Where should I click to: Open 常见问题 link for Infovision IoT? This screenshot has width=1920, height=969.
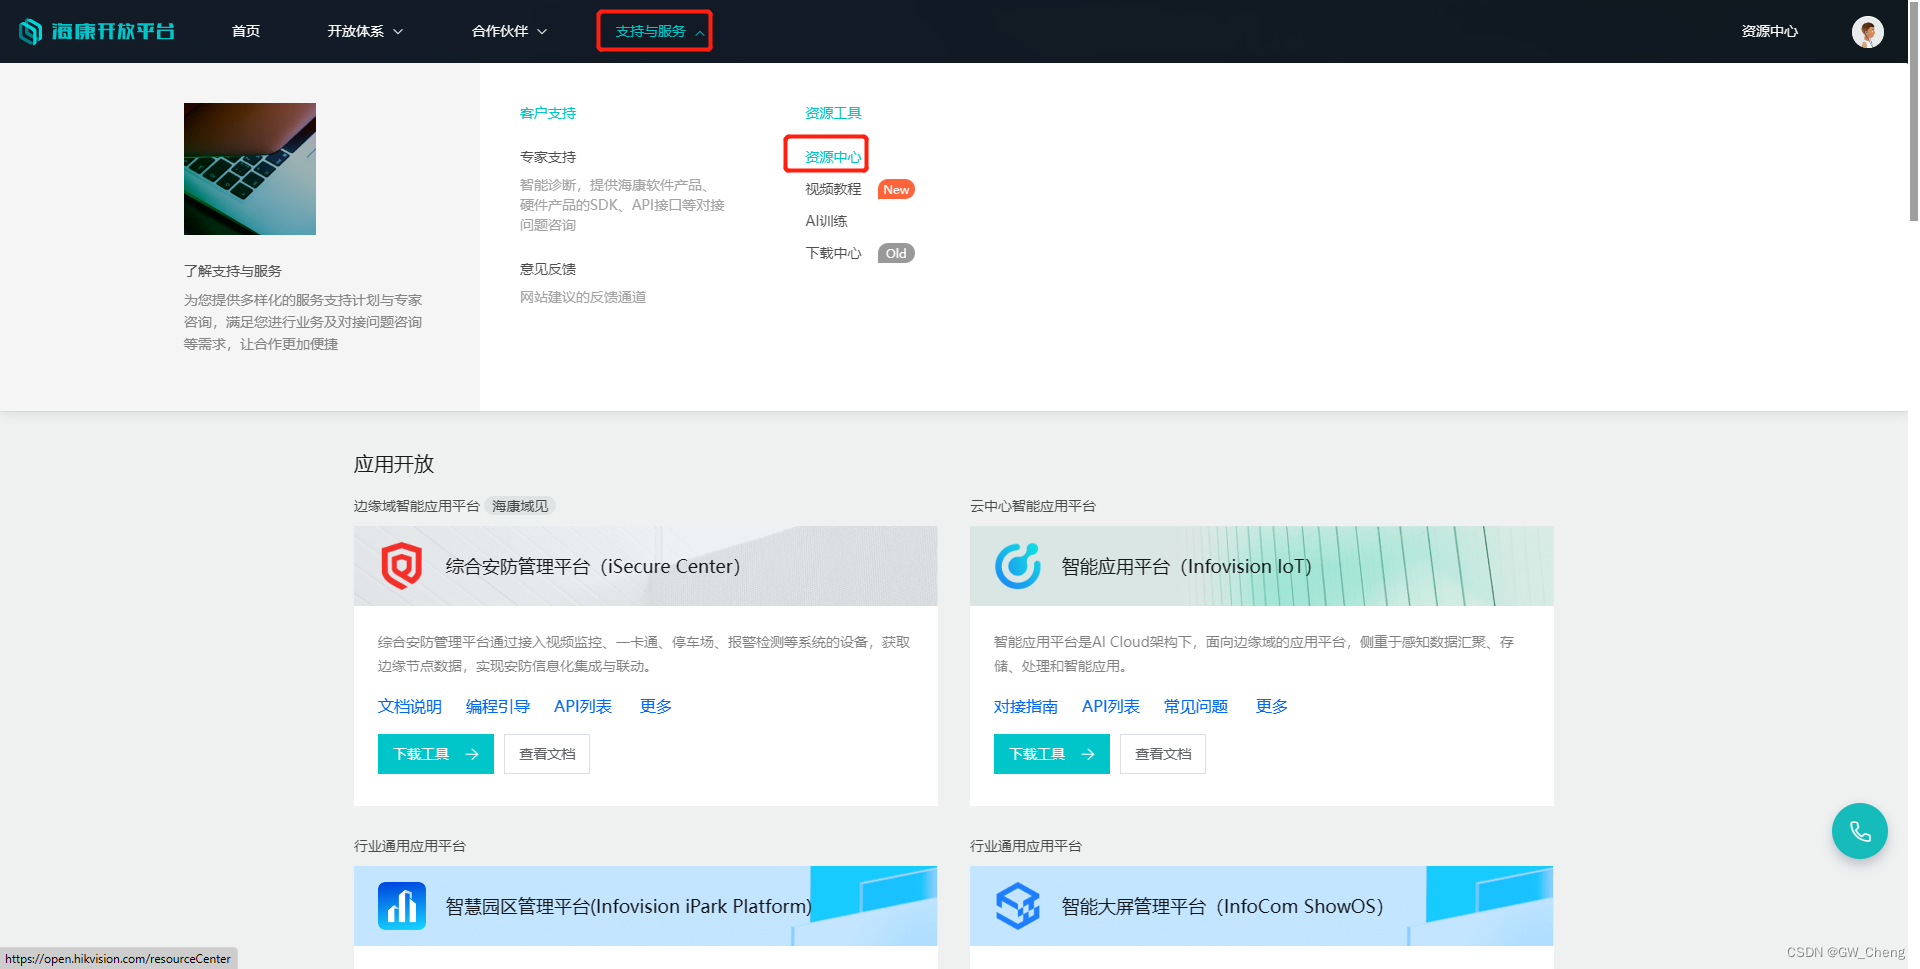1196,706
